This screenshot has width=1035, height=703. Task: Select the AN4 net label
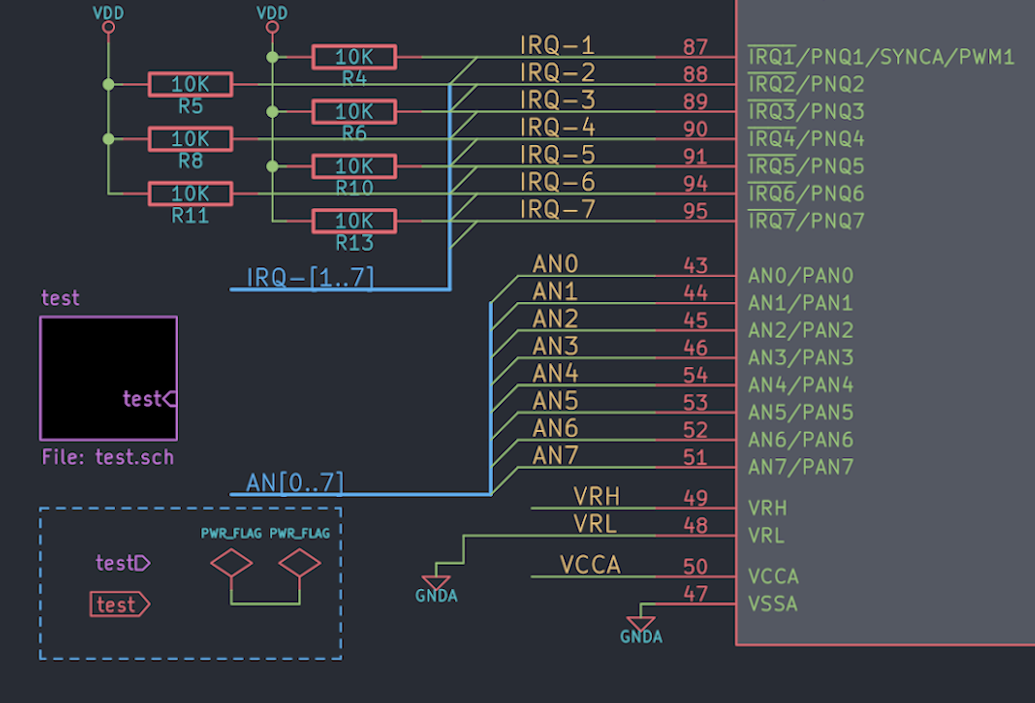tap(555, 374)
